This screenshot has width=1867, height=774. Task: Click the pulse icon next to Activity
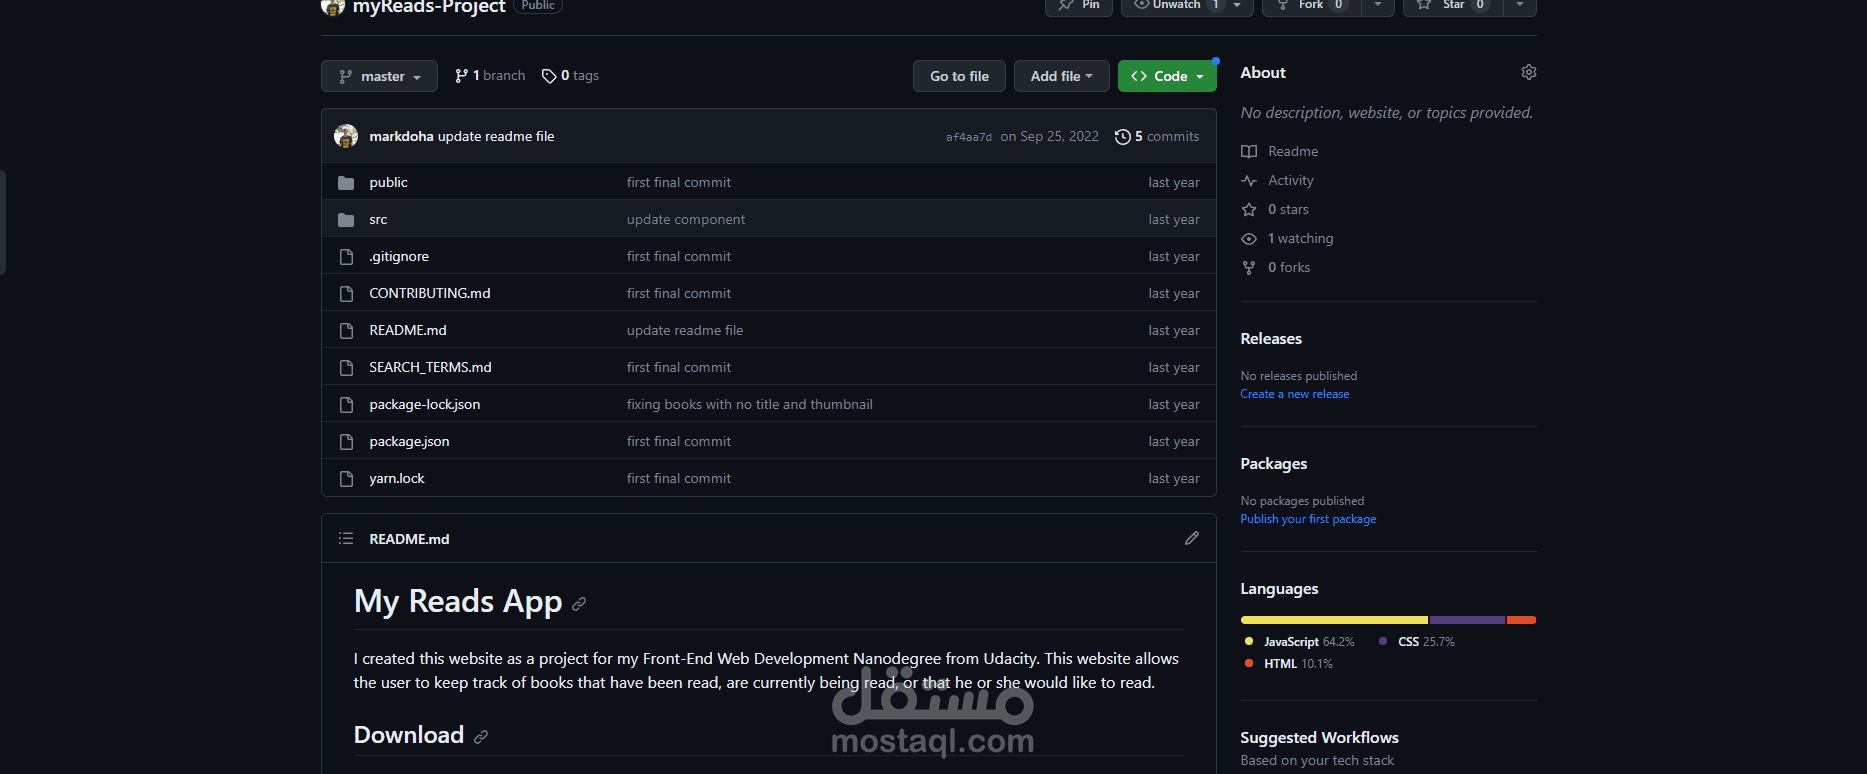pyautogui.click(x=1249, y=181)
